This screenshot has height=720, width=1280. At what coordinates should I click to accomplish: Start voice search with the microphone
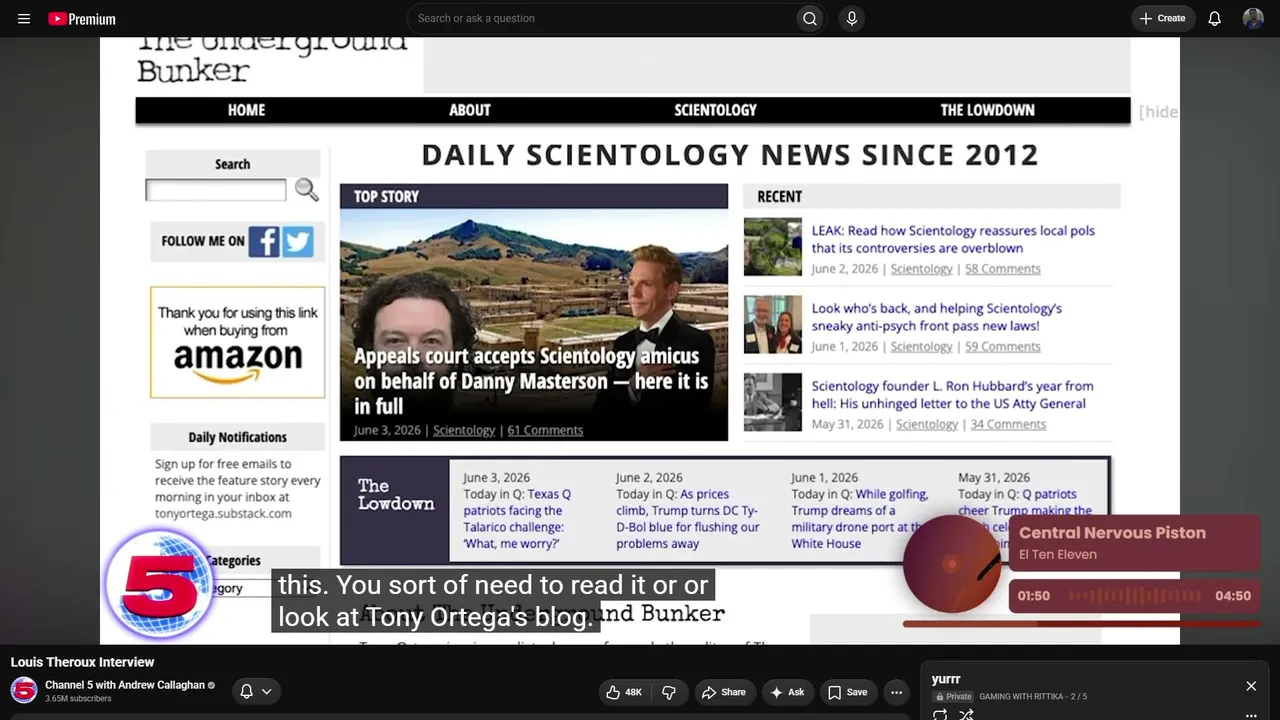pyautogui.click(x=852, y=18)
